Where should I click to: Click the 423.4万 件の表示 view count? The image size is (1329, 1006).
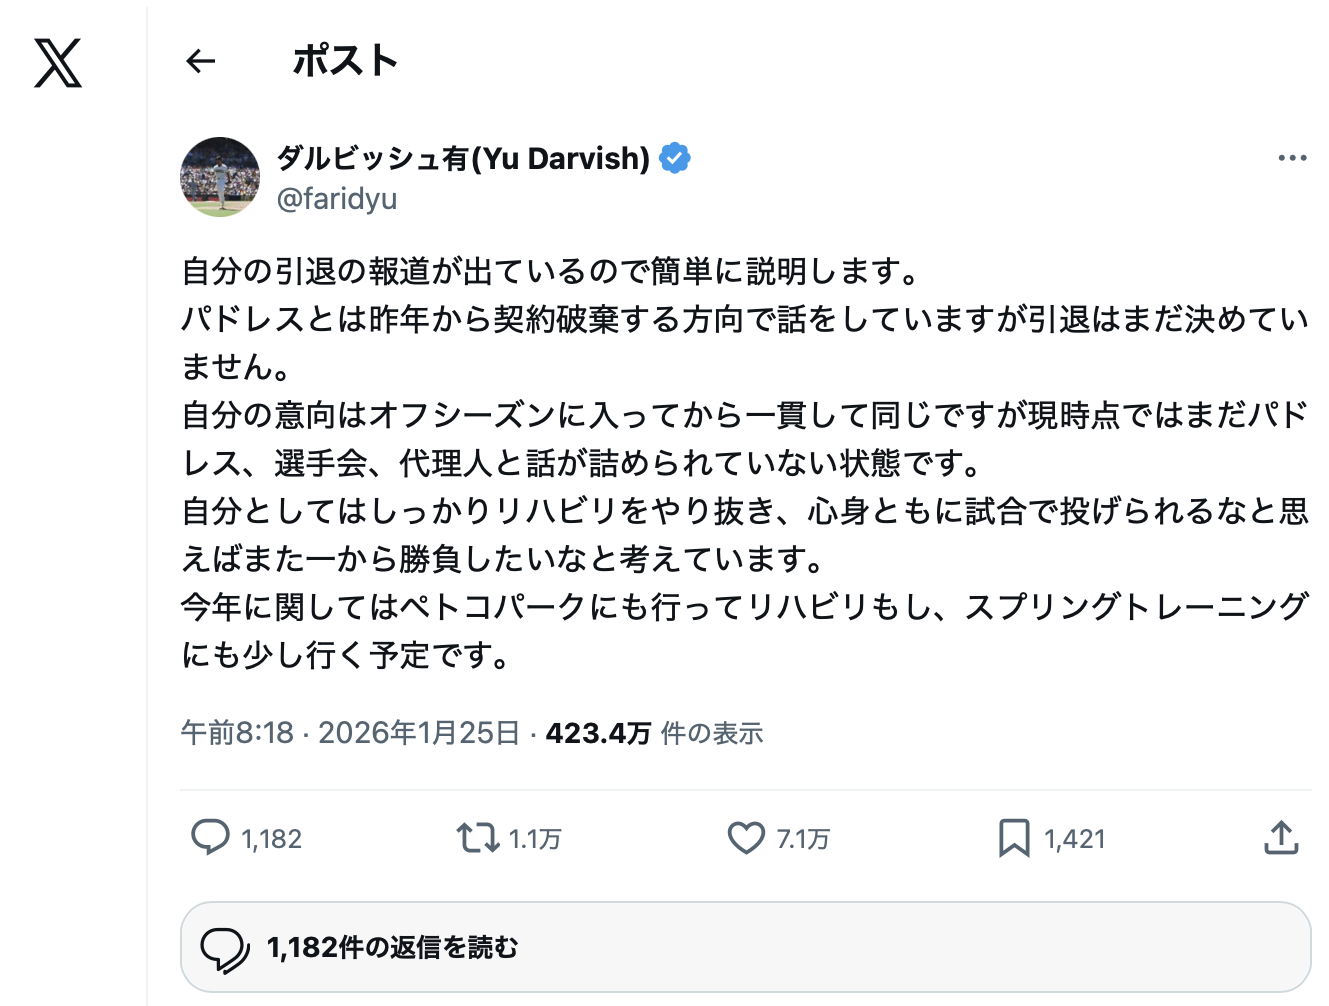654,733
